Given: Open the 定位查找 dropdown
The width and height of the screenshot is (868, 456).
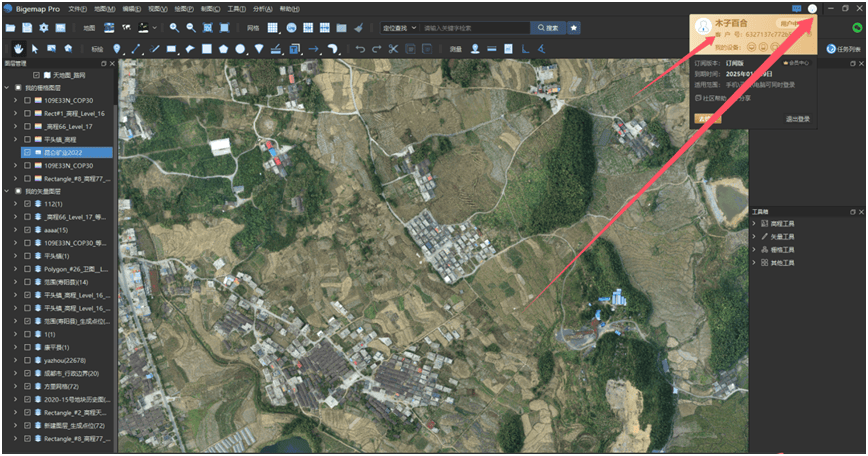Looking at the screenshot, I should (399, 28).
